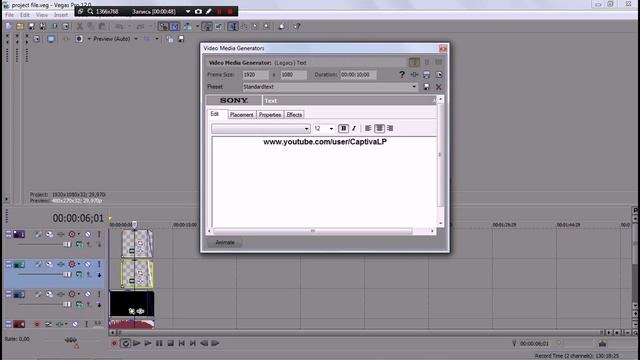Arm the audio track for record

click(37, 324)
